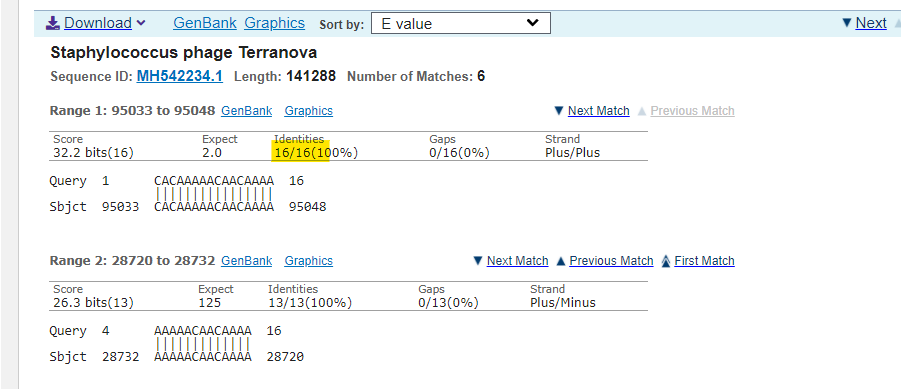The height and width of the screenshot is (389, 901).
Task: Open GenBank link for Range 1
Action: click(247, 111)
